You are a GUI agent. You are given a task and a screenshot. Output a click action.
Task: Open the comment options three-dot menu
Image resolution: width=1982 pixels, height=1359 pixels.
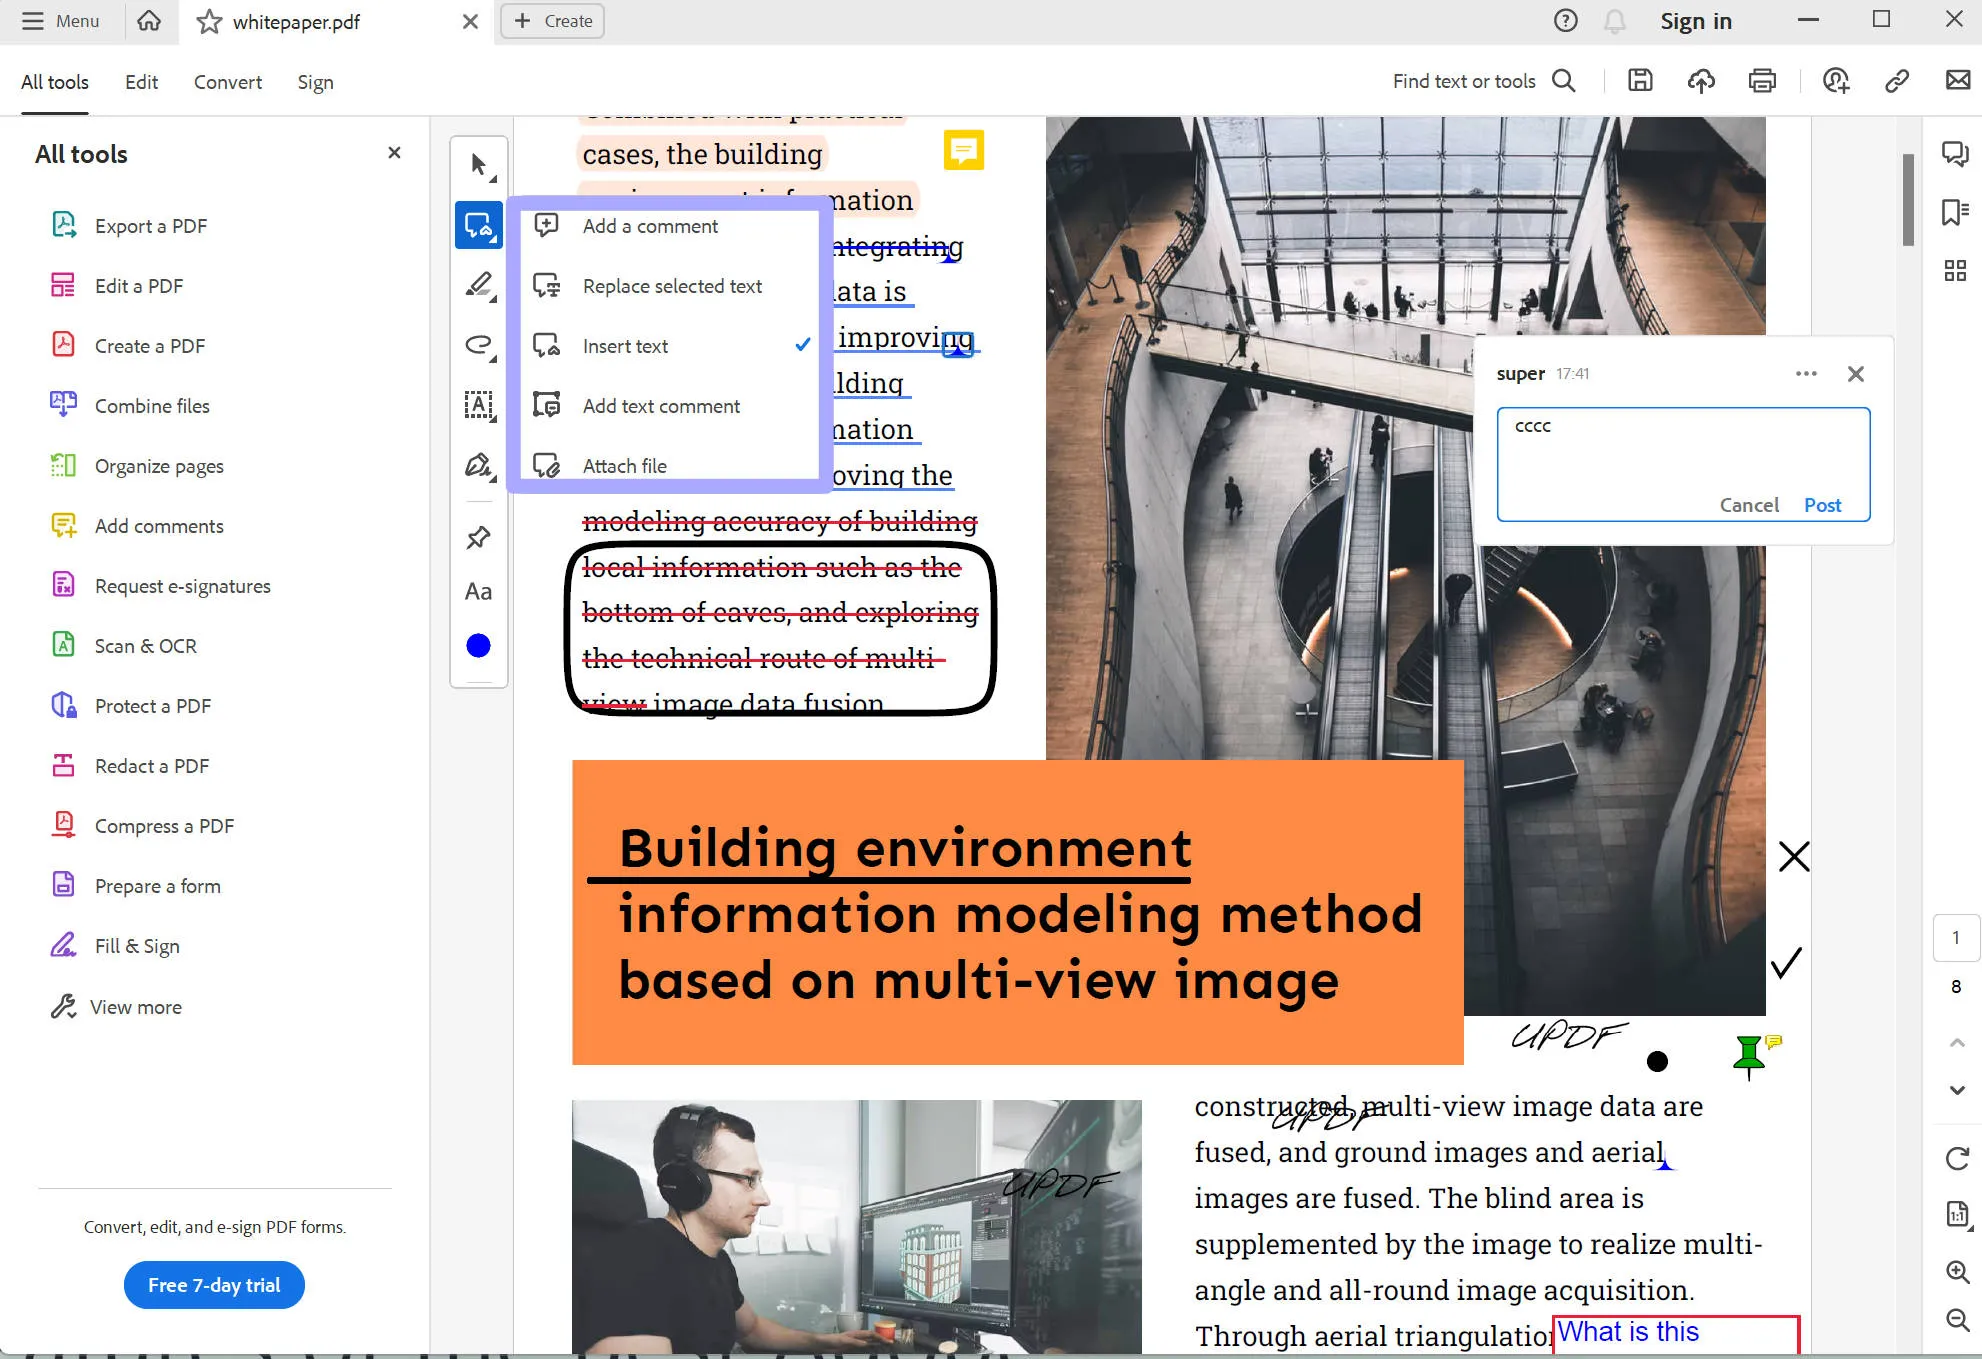tap(1806, 374)
